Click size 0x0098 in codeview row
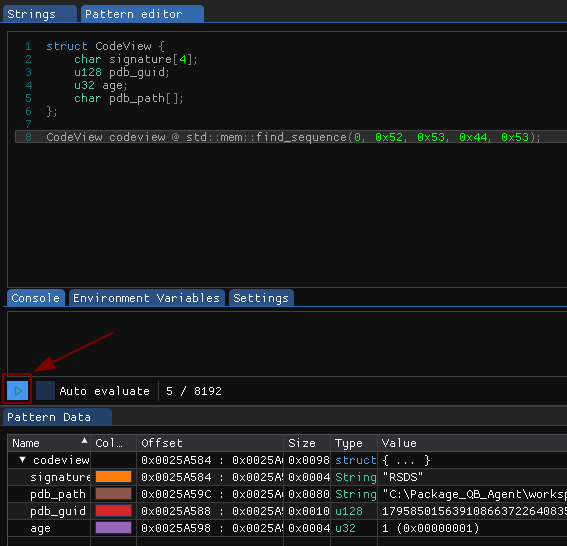 [309, 460]
